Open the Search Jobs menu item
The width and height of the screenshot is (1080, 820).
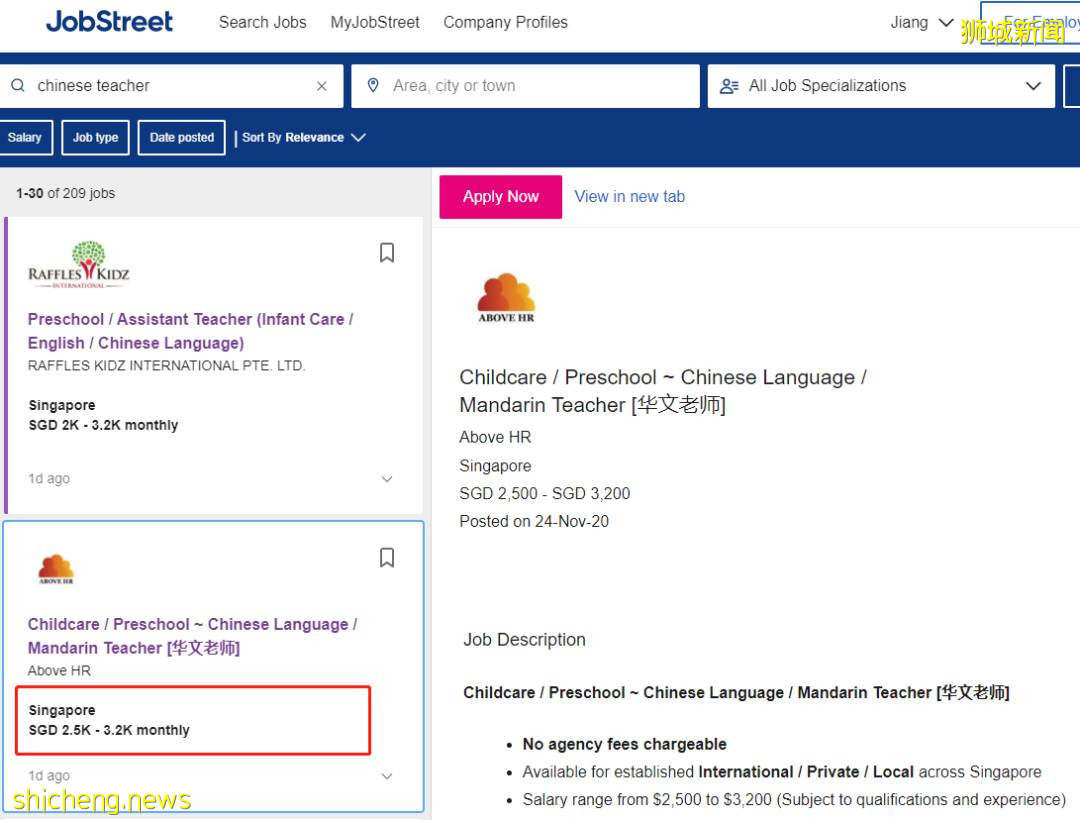(263, 22)
